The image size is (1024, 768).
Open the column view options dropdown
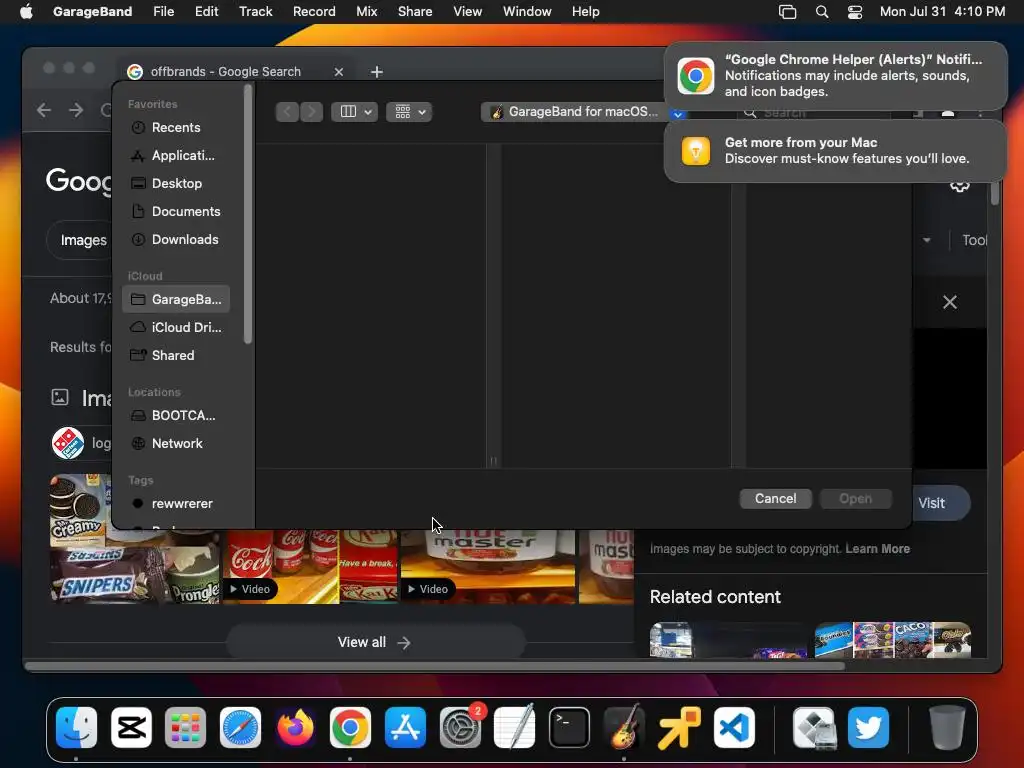(355, 112)
